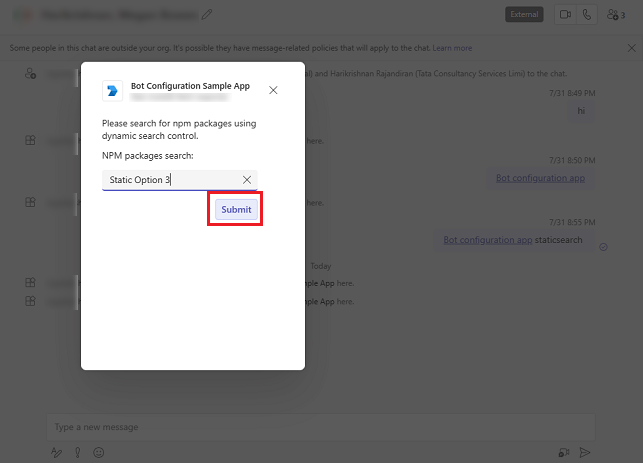Clear the NPM packages search field
The width and height of the screenshot is (643, 463).
click(x=247, y=180)
